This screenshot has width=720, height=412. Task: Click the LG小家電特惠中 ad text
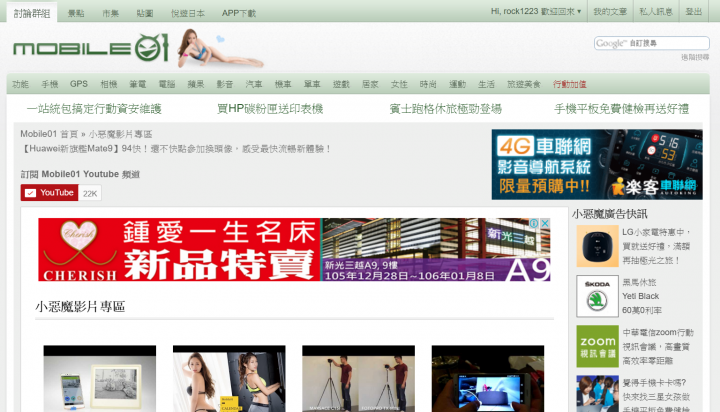[657, 246]
